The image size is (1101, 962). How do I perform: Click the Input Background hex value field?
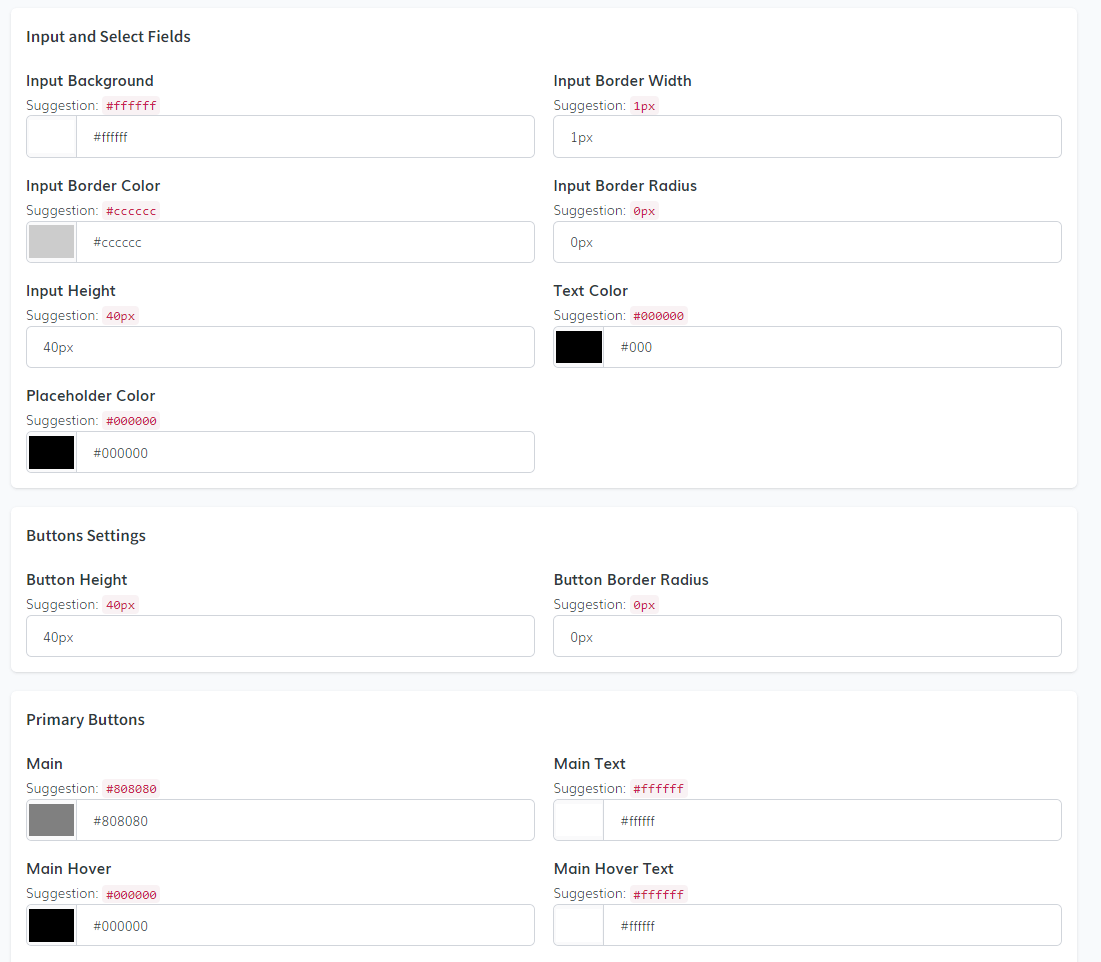click(305, 137)
